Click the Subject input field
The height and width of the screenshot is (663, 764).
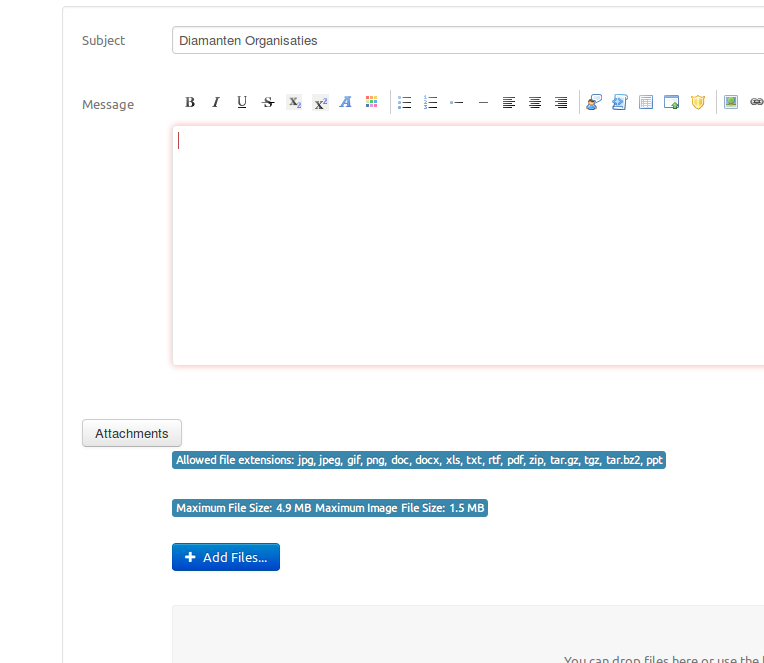(468, 40)
